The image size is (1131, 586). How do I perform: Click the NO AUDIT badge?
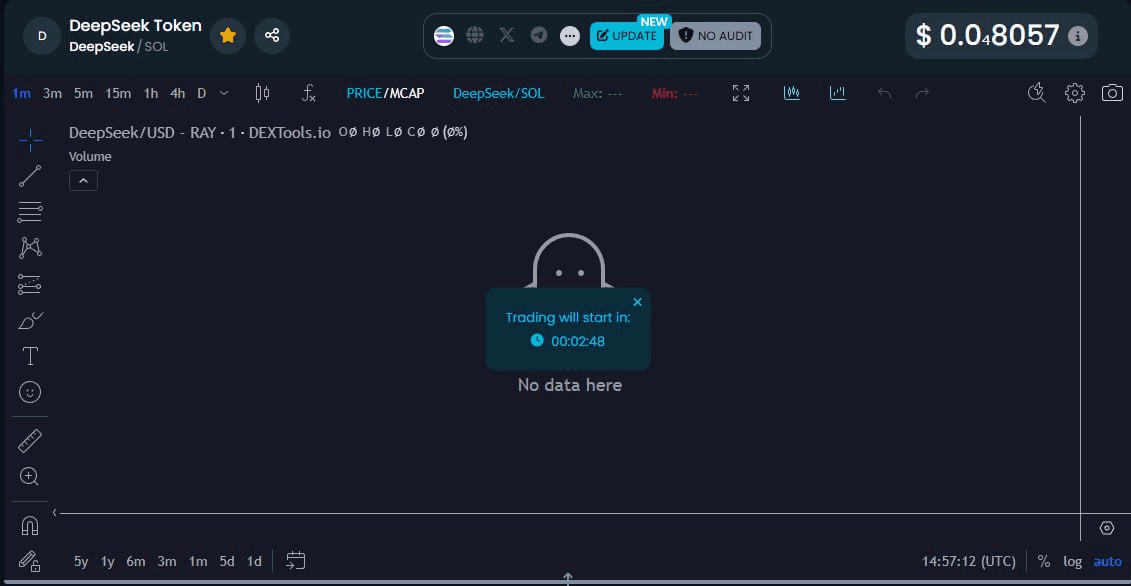tap(716, 35)
